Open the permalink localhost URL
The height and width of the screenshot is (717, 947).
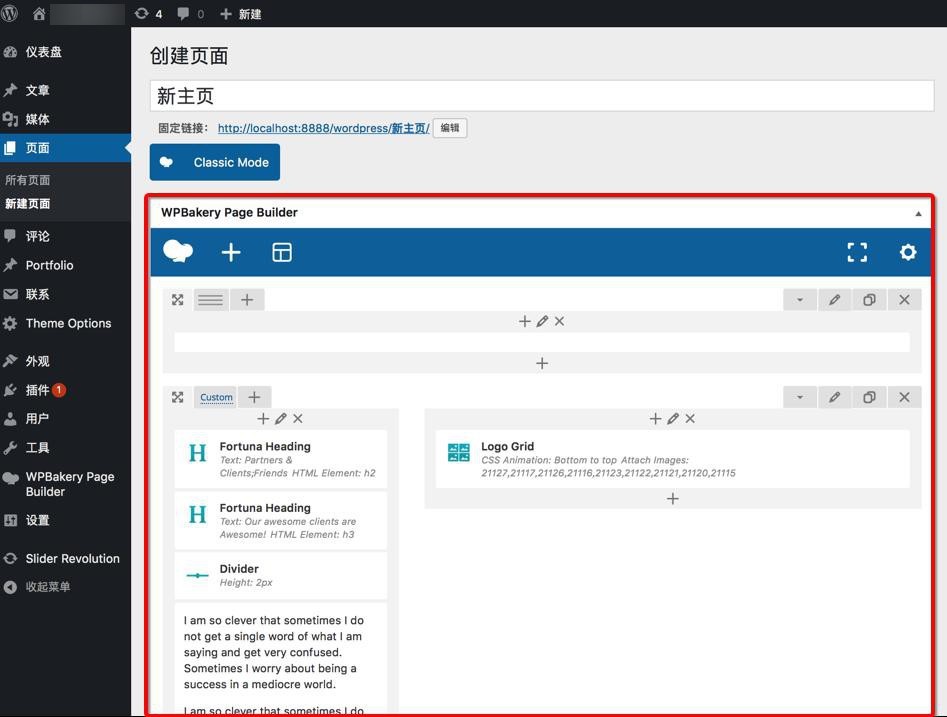(324, 128)
